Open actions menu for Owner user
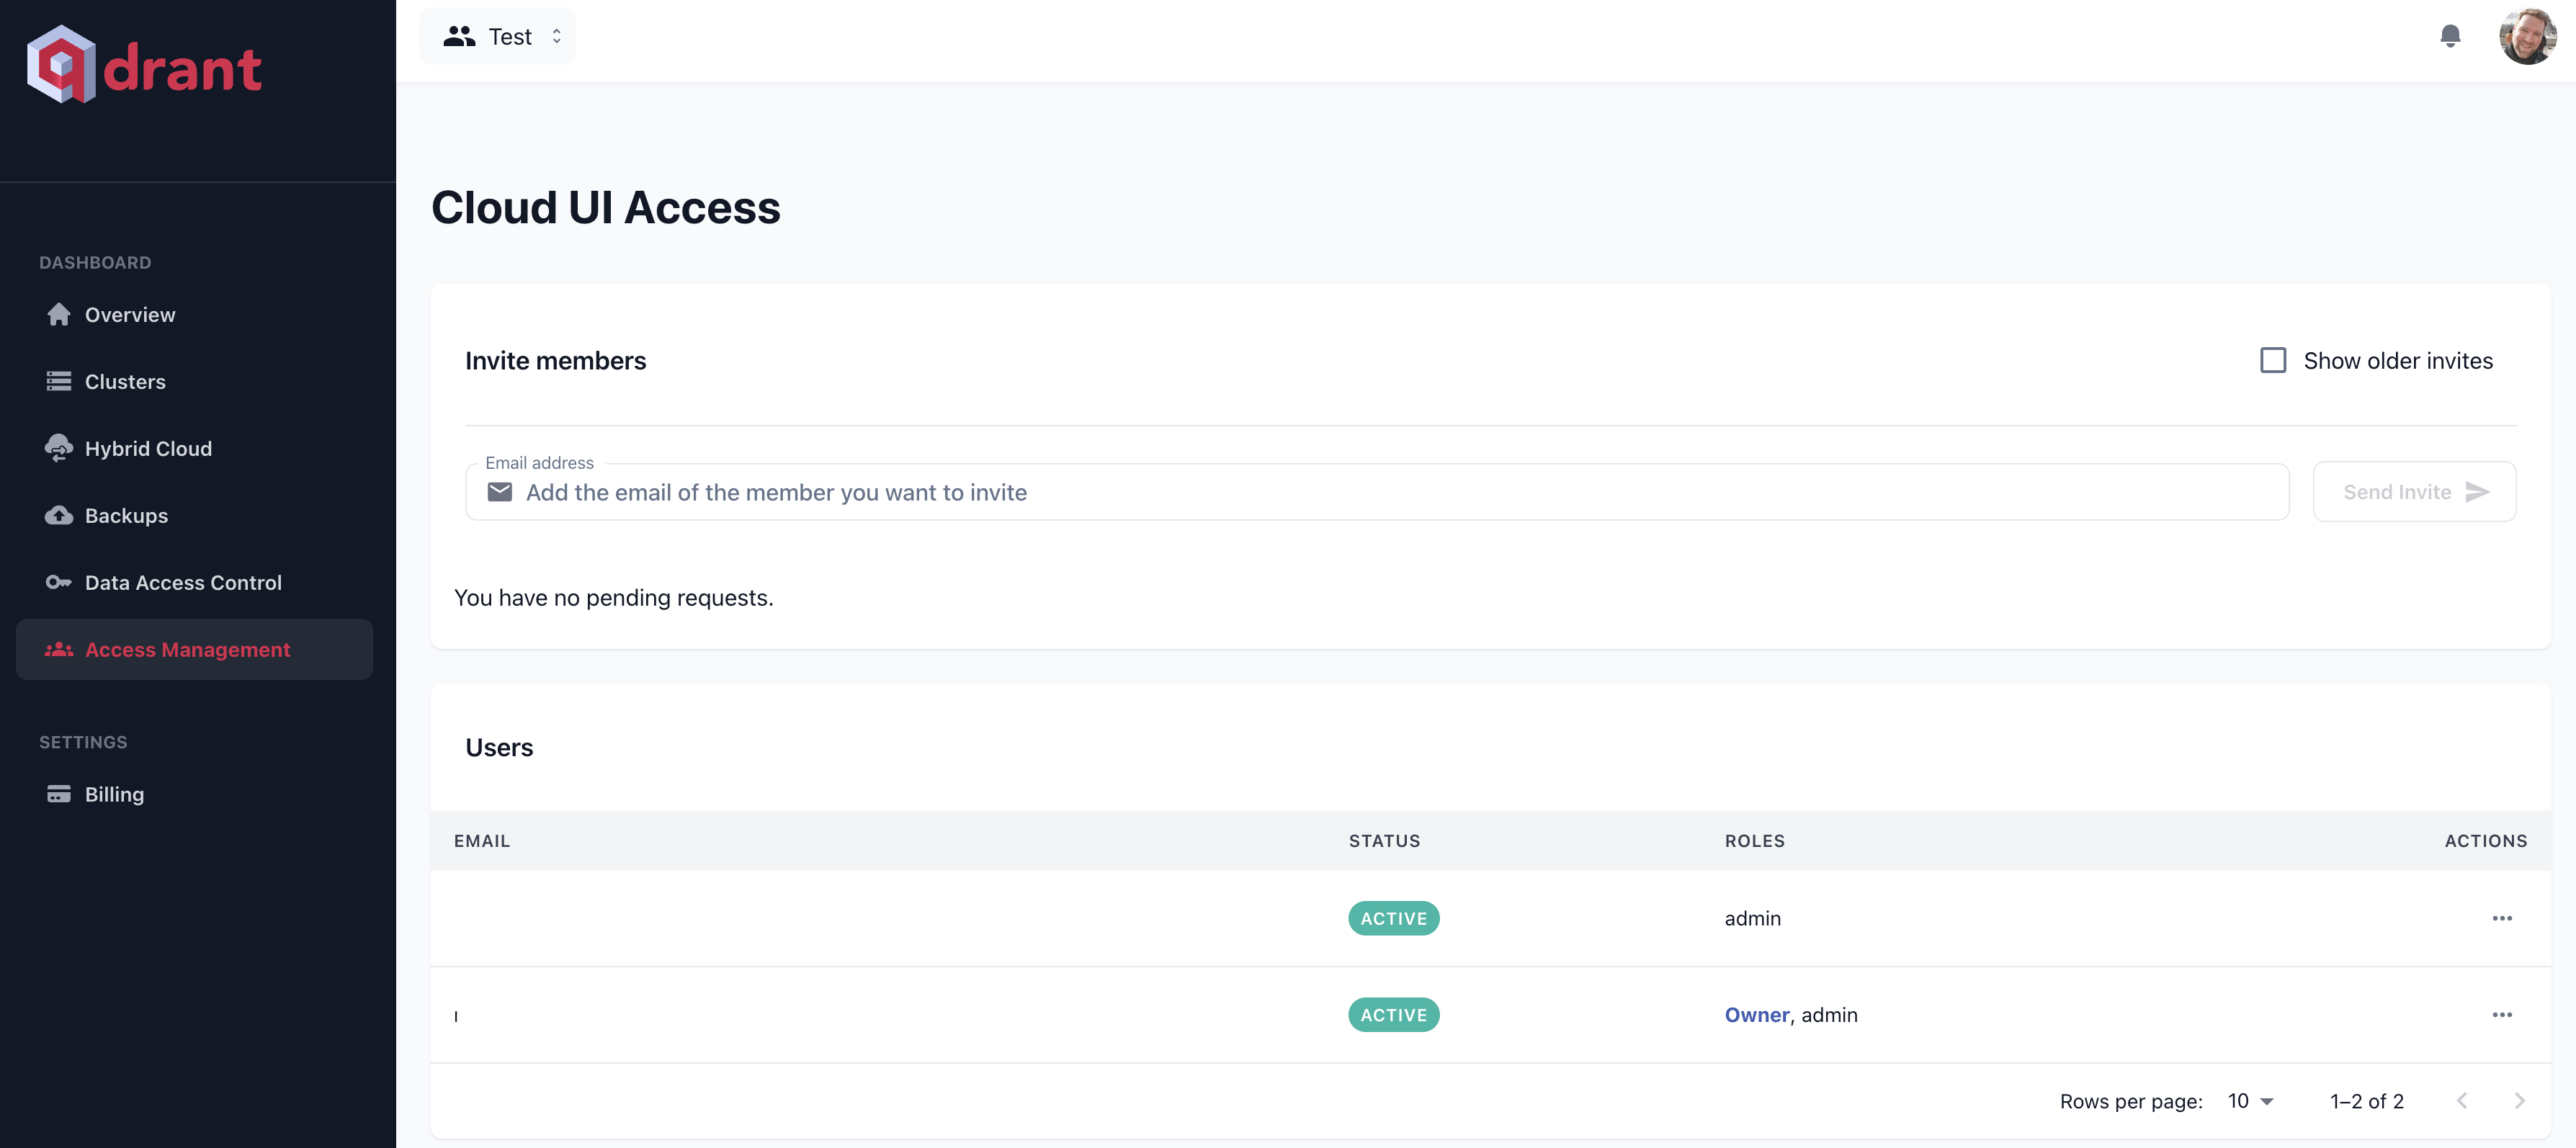 tap(2501, 1015)
